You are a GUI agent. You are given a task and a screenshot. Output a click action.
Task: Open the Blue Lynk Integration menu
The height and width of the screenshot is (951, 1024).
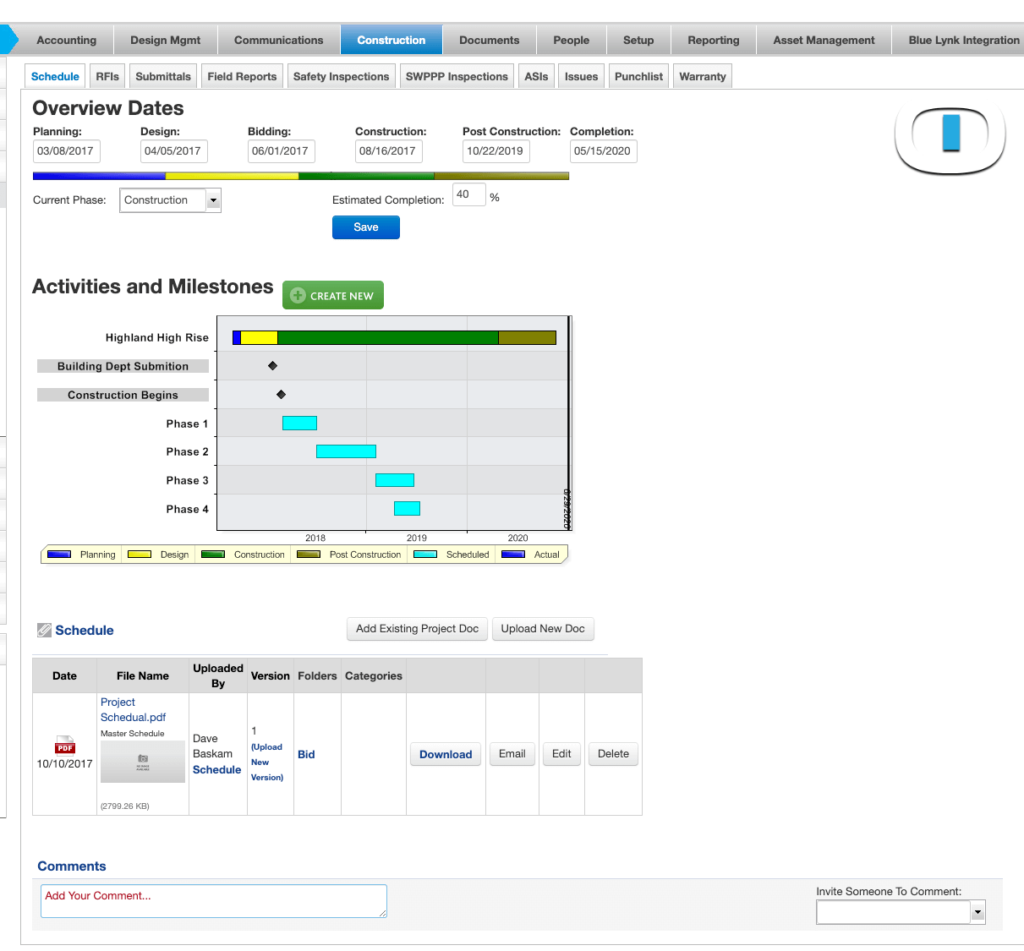[x=958, y=40]
